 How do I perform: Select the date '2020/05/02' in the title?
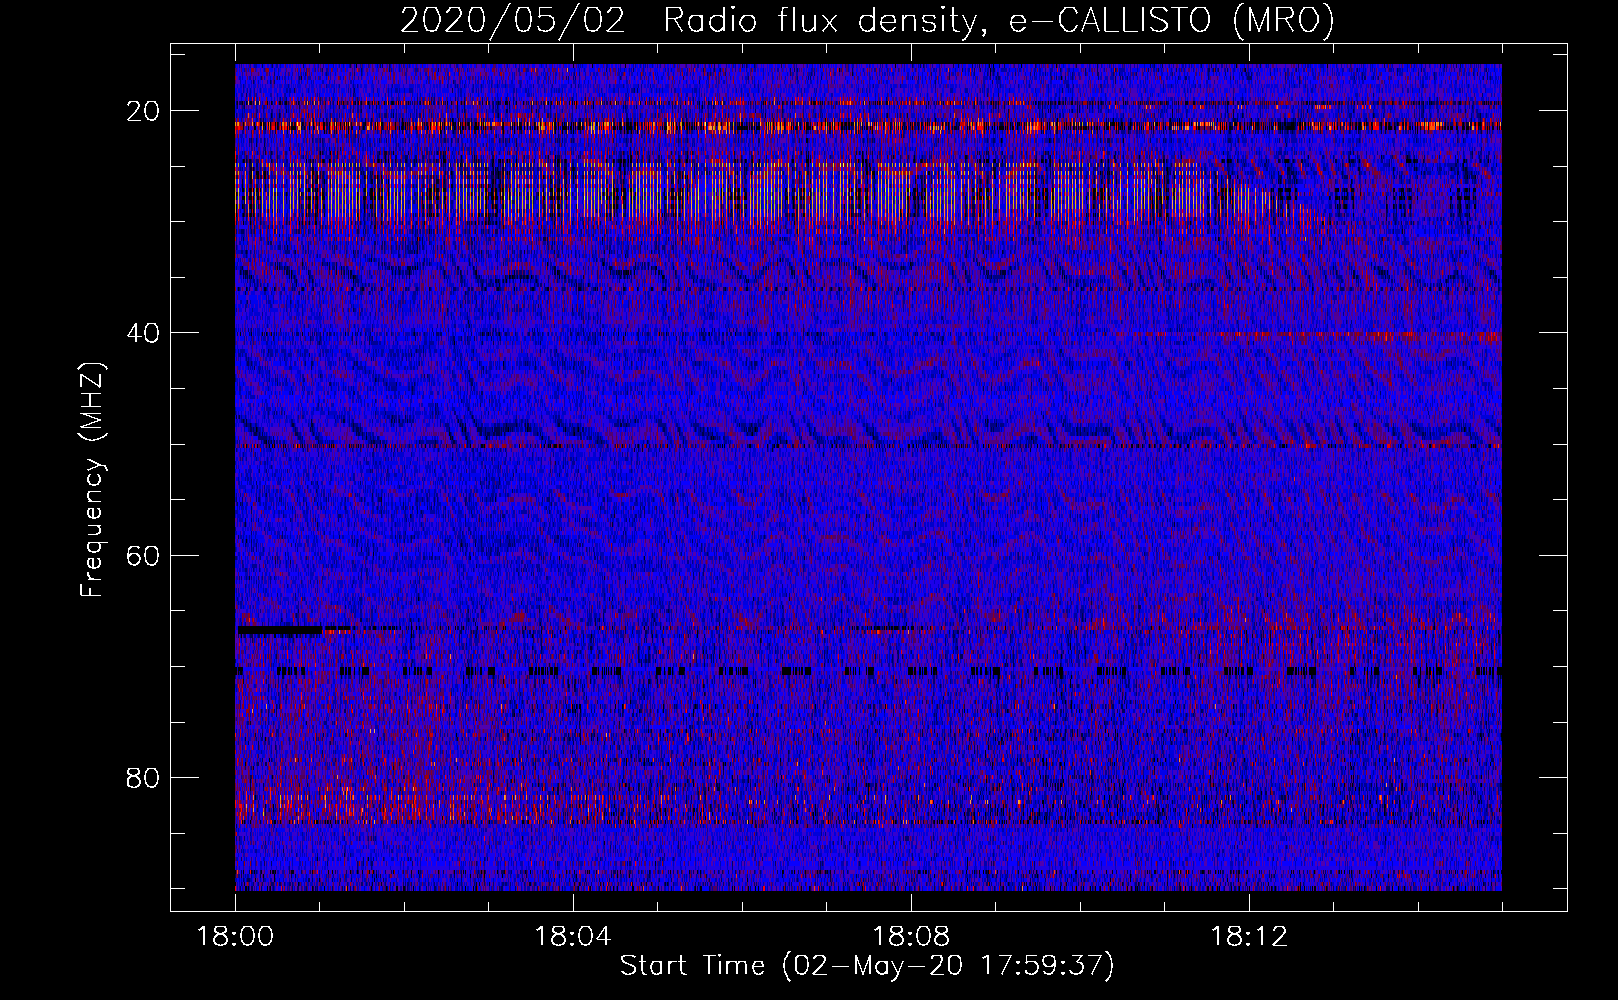[x=513, y=21]
